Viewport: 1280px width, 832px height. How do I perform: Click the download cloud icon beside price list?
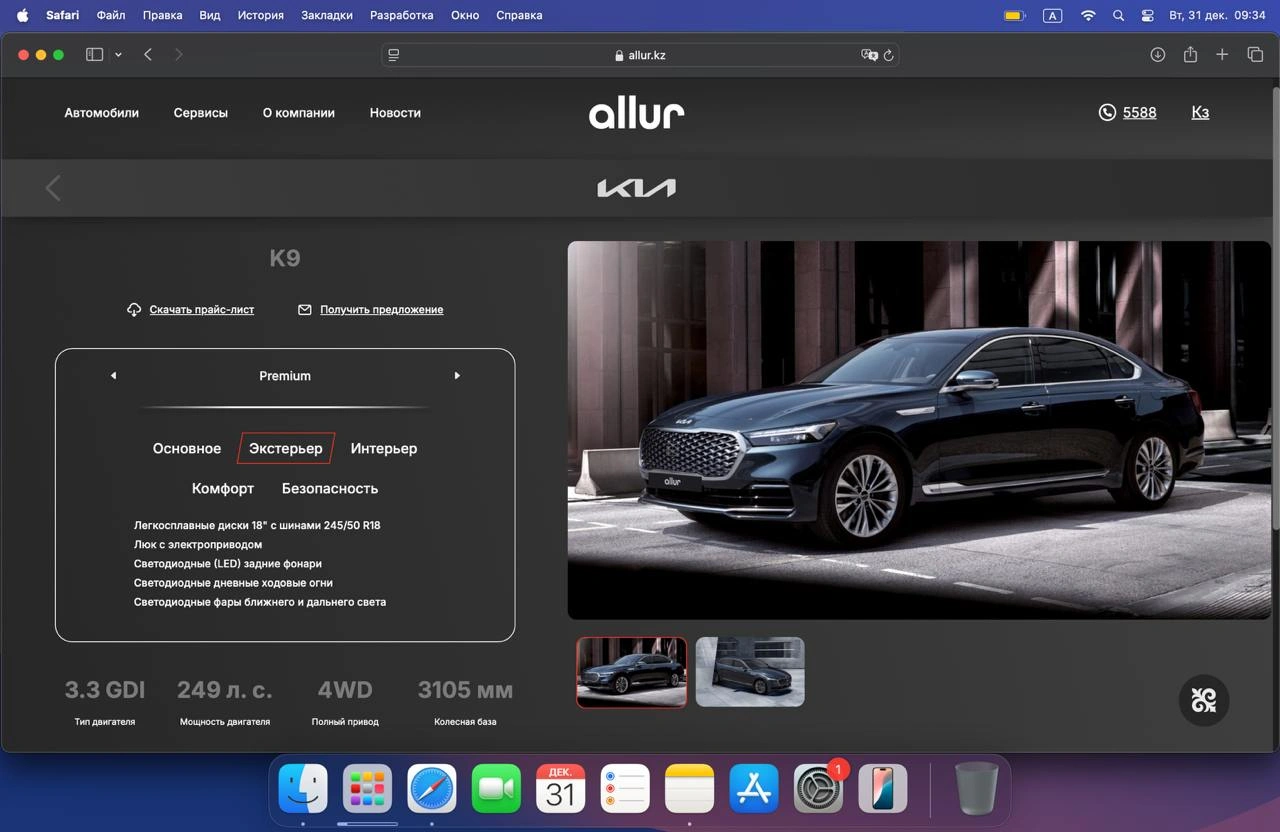134,310
